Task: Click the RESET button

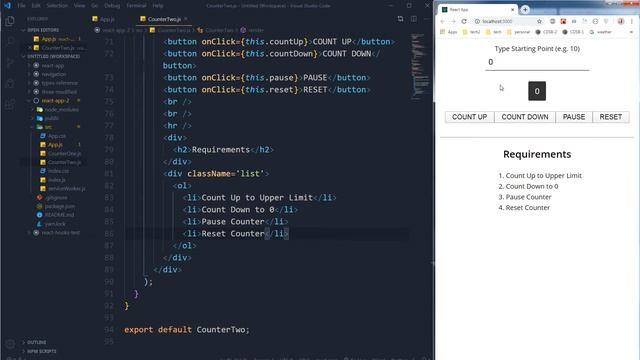Action: 611,117
